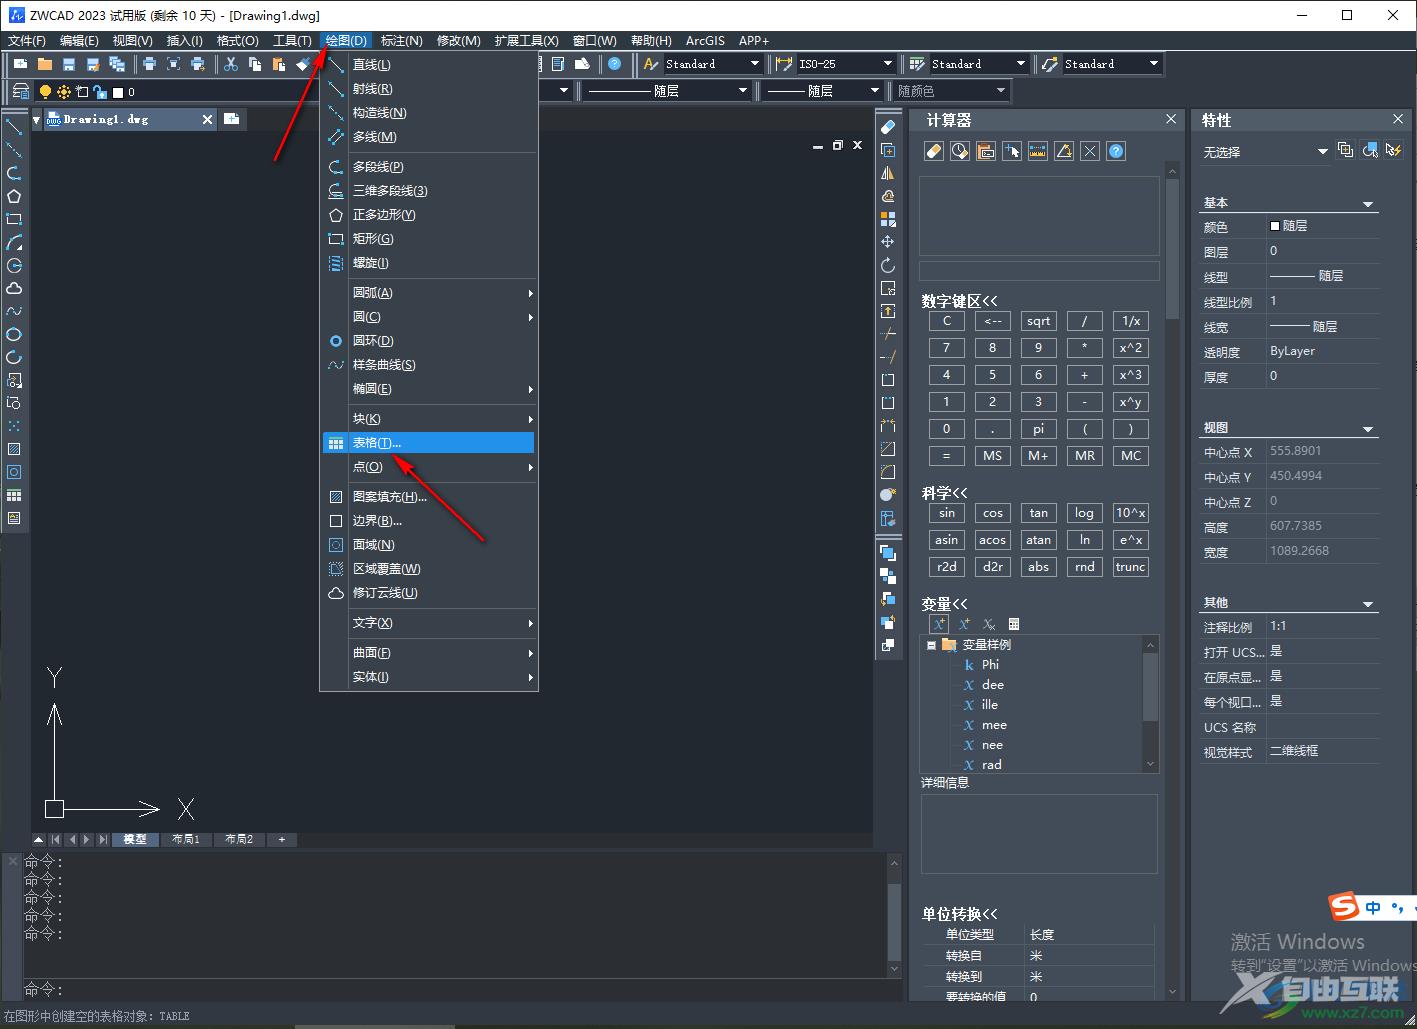Image resolution: width=1417 pixels, height=1029 pixels.
Task: Click the calculator input field
Action: pos(1039,271)
